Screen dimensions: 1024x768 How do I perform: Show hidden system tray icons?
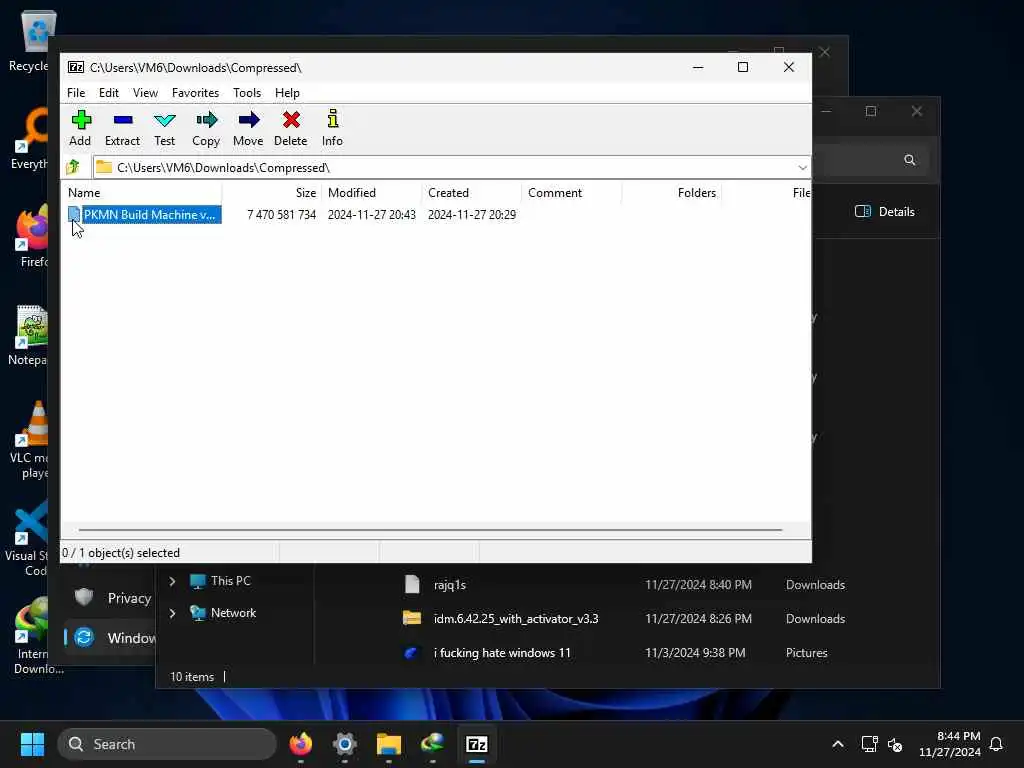tap(837, 744)
